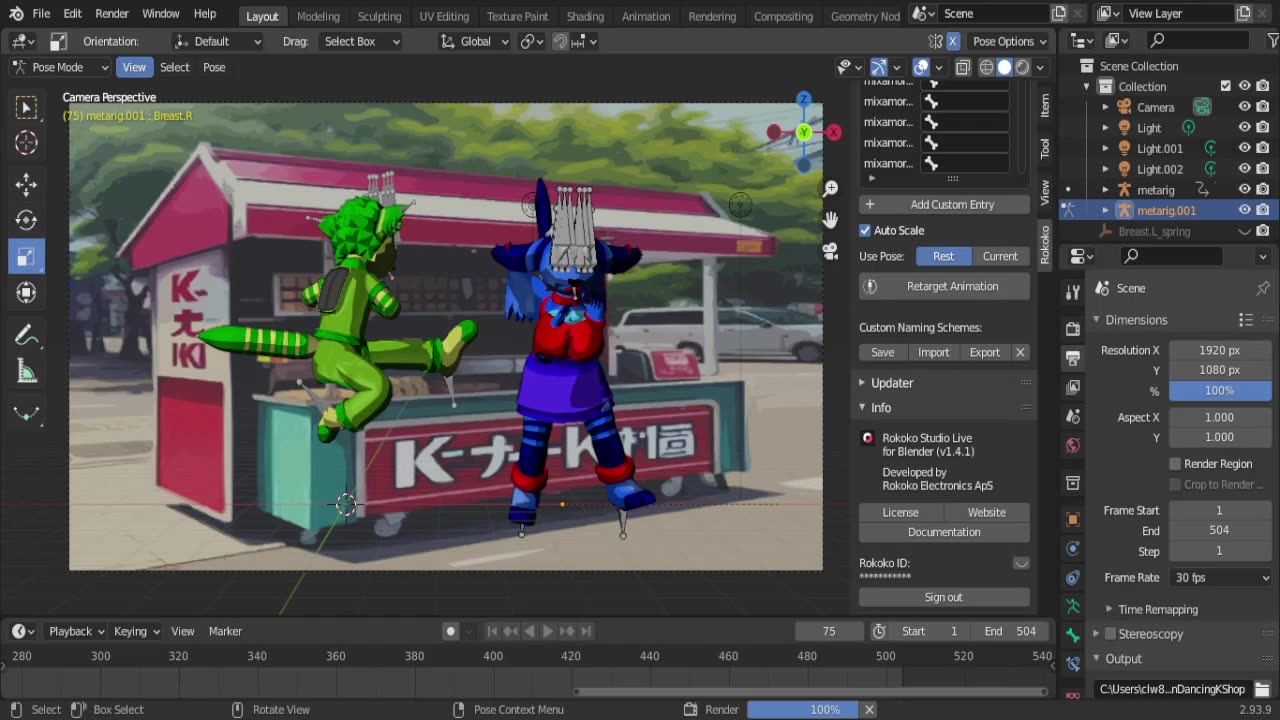The image size is (1280, 720).
Task: Open the Pose Mode dropdown
Action: tap(60, 67)
